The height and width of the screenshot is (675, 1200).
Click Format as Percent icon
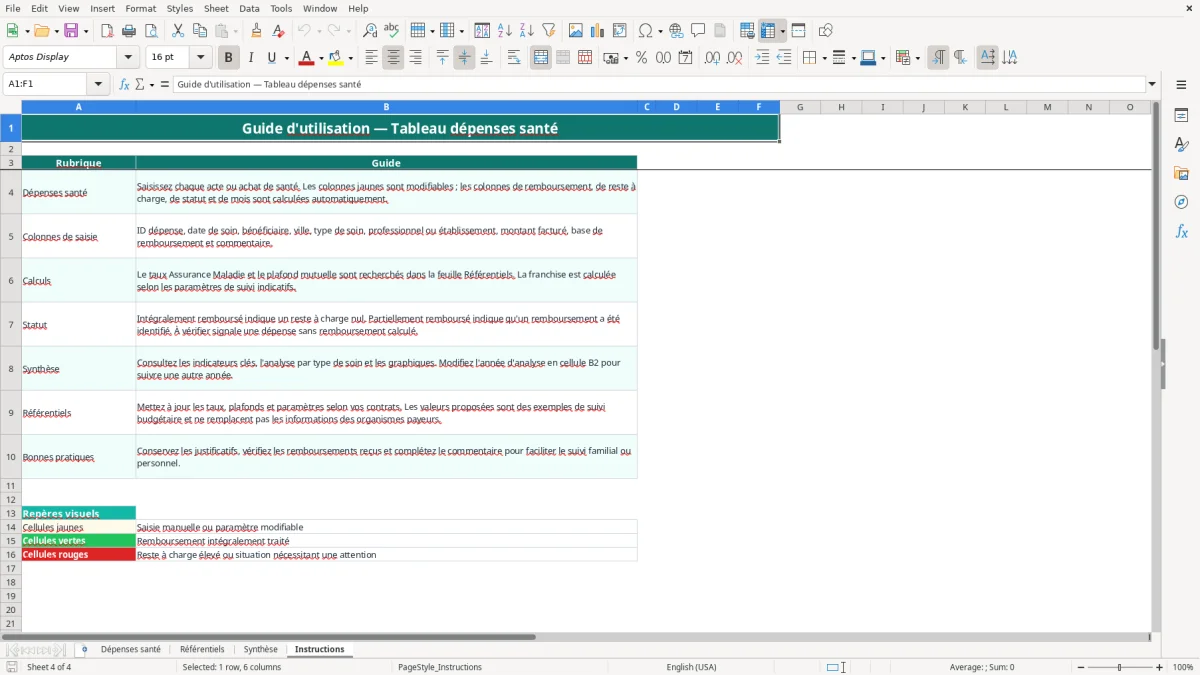pos(641,58)
